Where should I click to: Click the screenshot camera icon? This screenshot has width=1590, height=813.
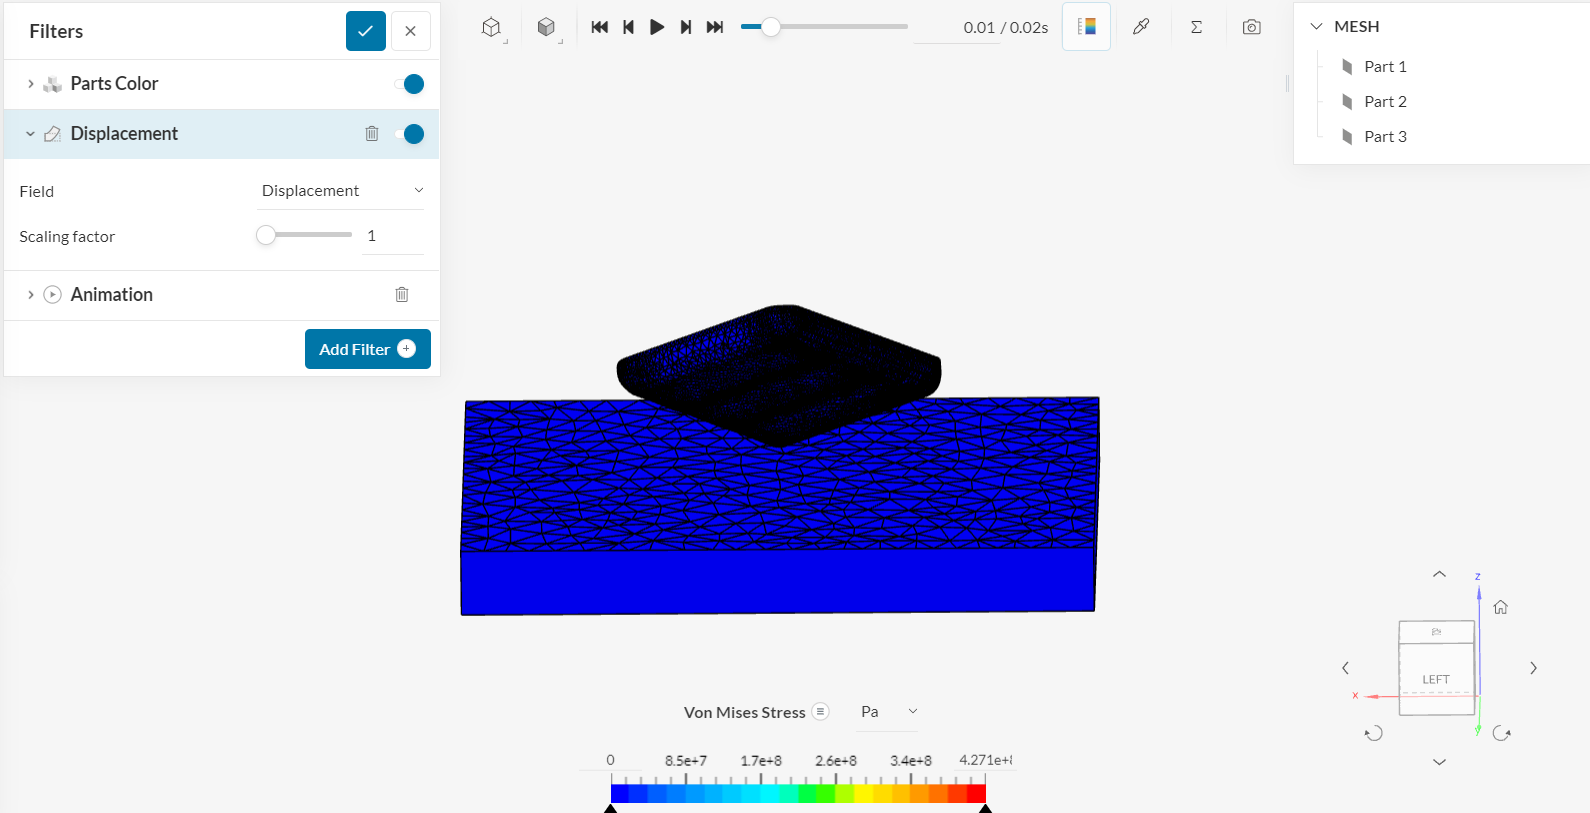(1251, 27)
